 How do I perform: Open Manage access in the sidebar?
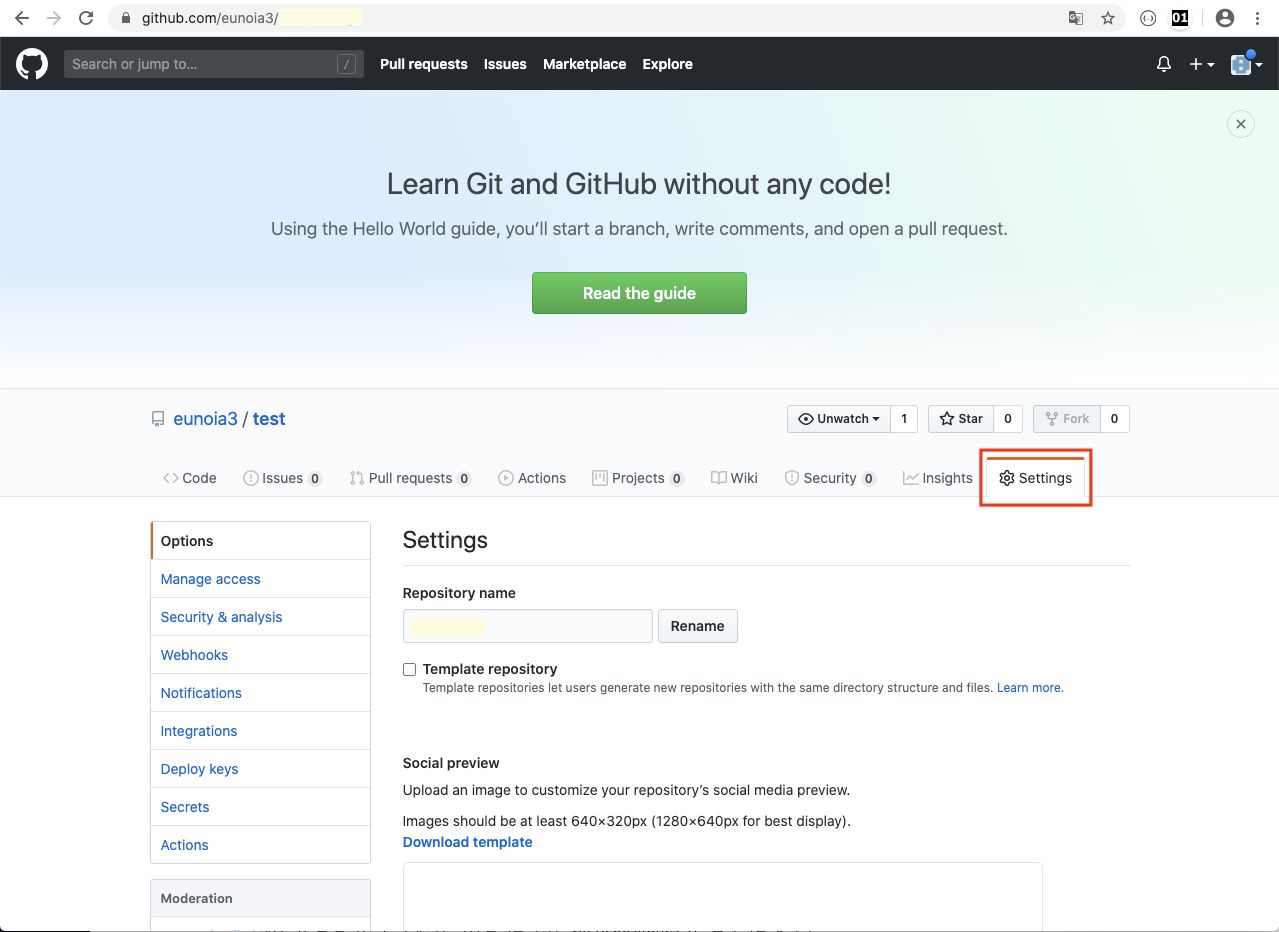(260, 579)
